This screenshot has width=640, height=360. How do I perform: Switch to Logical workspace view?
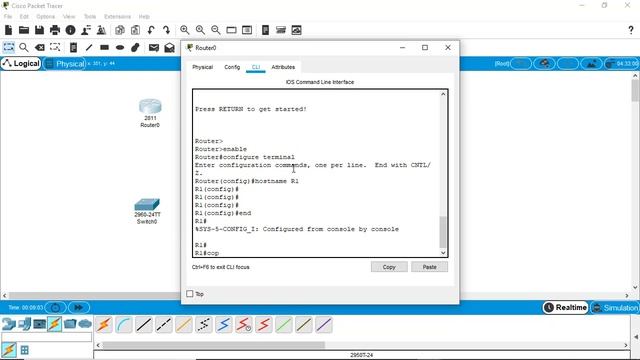[21, 64]
